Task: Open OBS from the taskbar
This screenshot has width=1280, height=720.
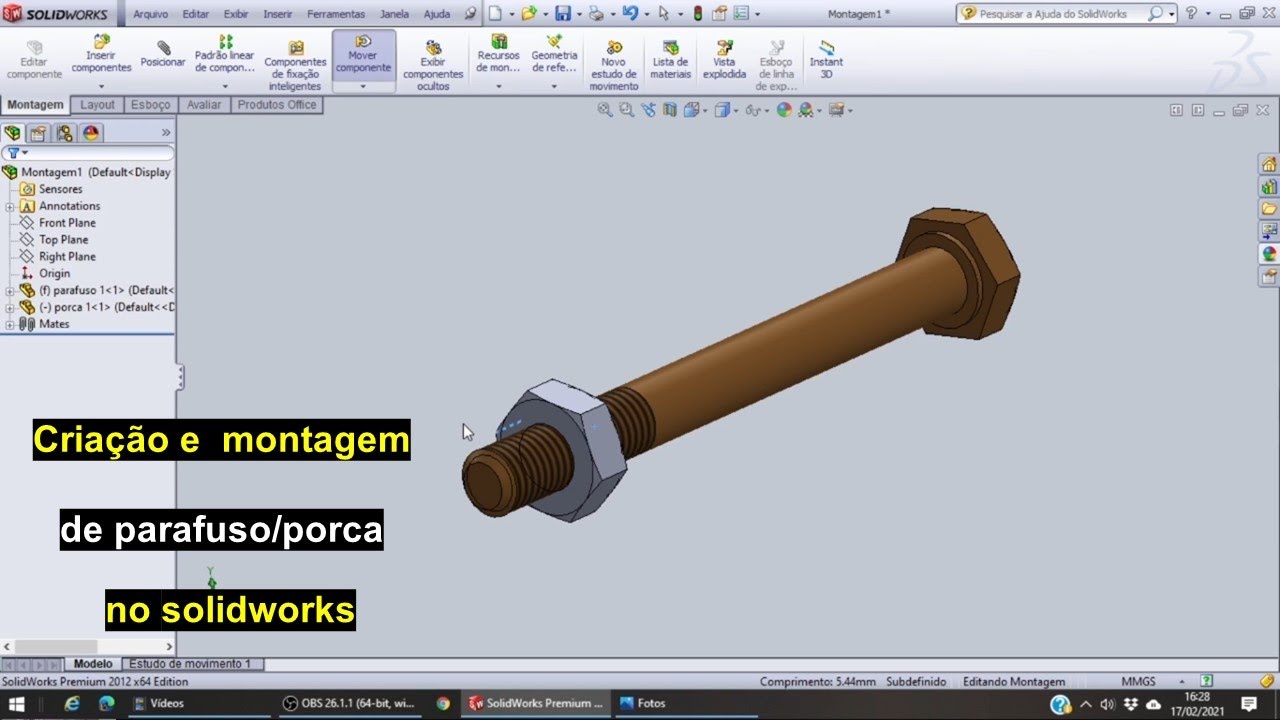Action: (348, 704)
